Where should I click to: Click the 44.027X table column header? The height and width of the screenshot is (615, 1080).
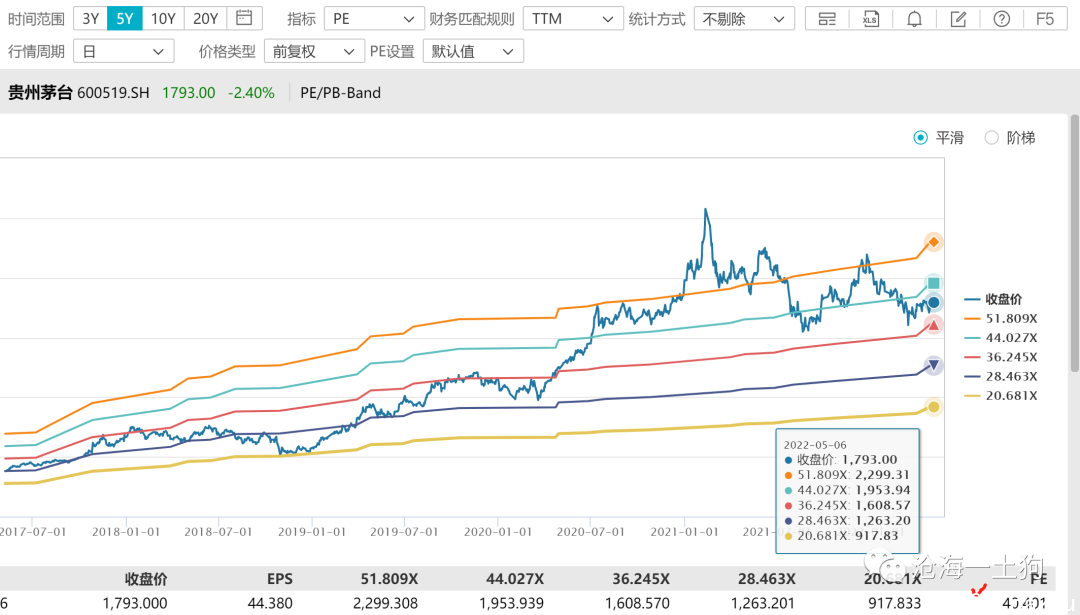pyautogui.click(x=515, y=579)
